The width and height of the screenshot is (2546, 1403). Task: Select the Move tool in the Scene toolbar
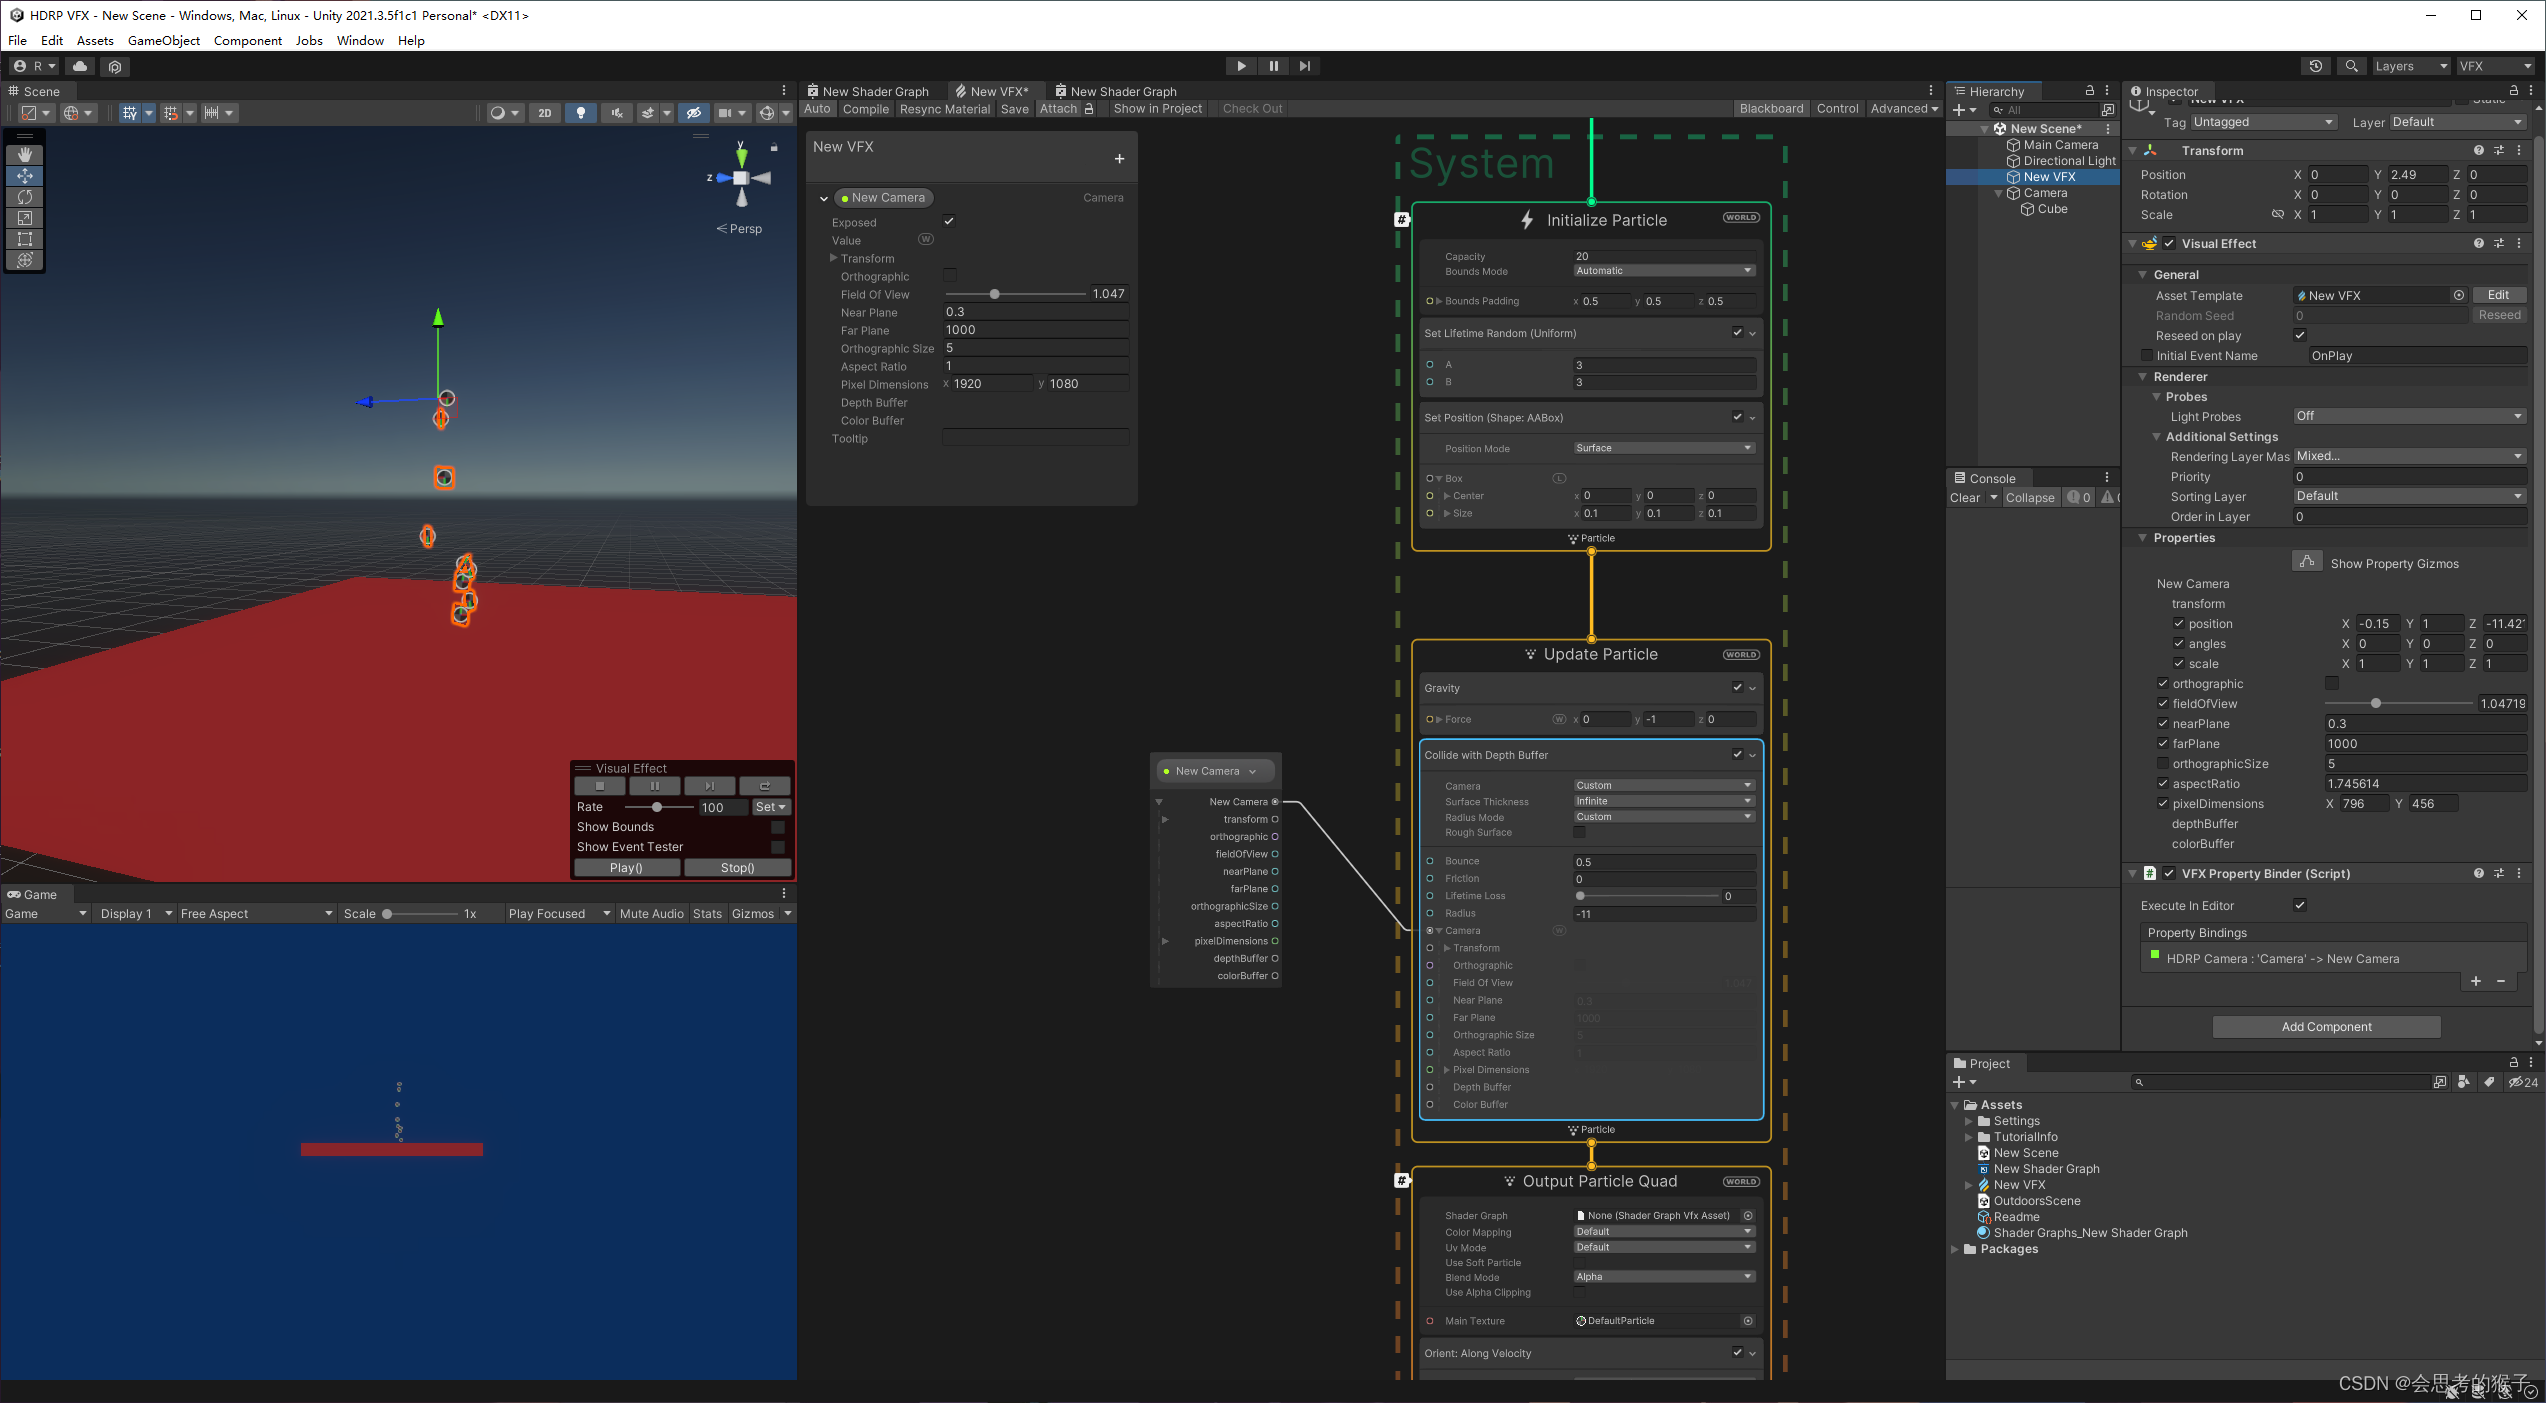(24, 176)
